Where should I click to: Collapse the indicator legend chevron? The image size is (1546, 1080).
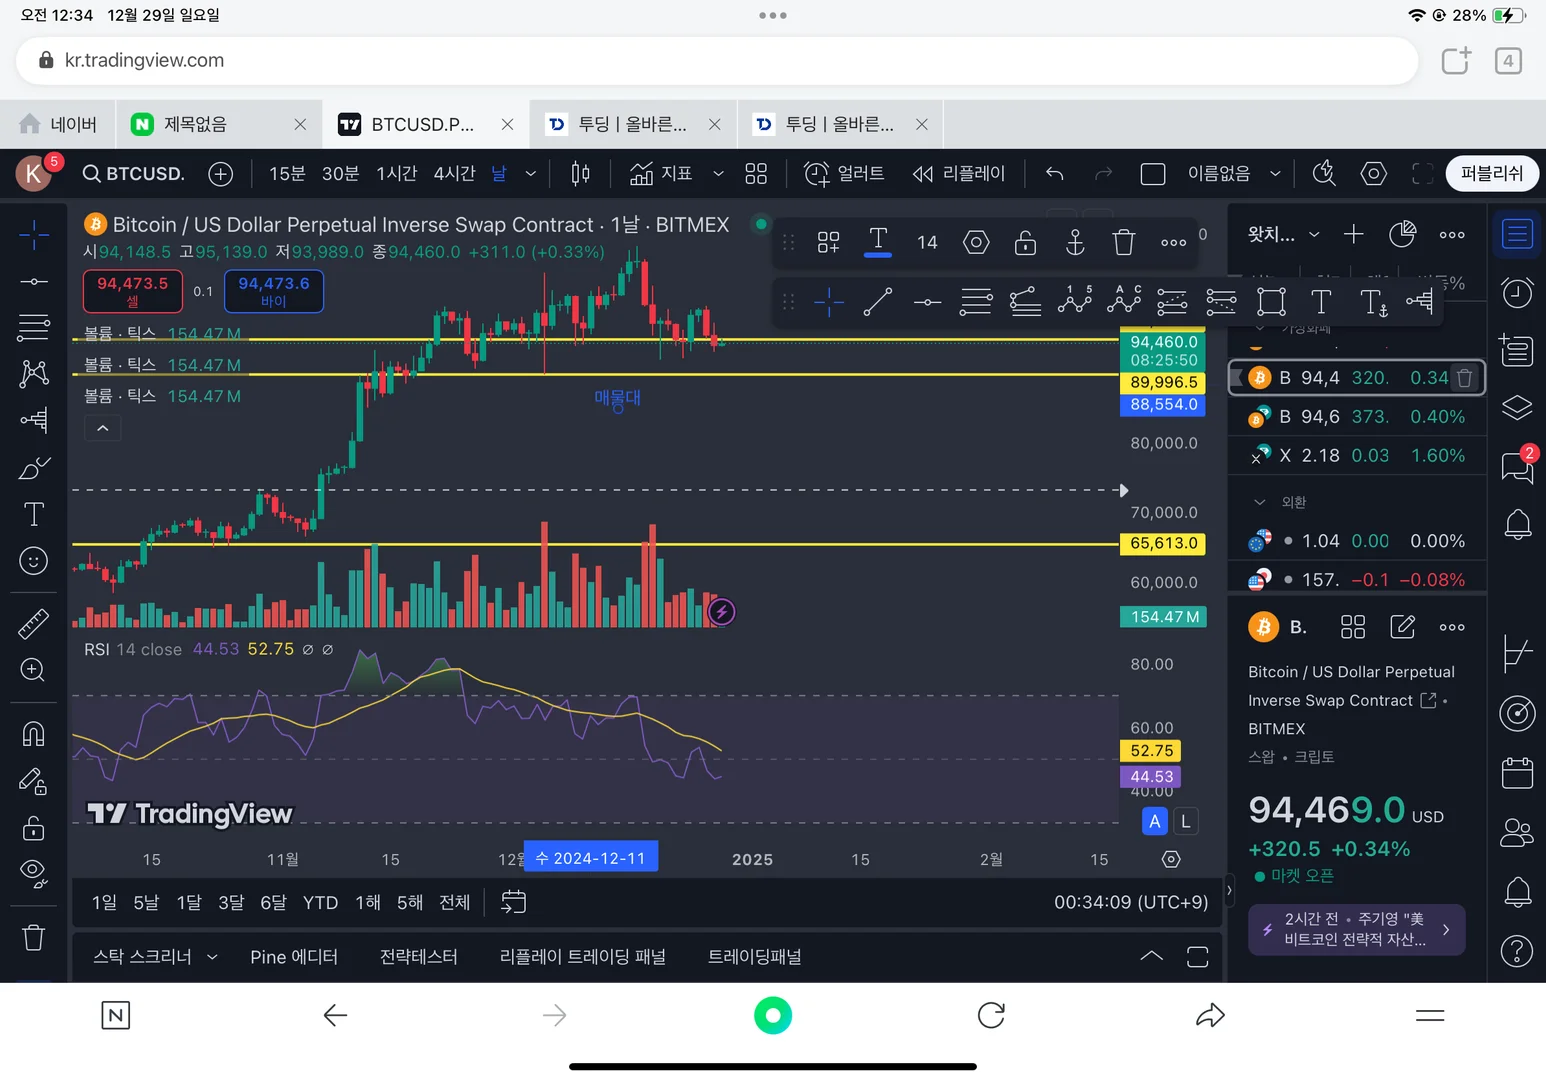(102, 428)
